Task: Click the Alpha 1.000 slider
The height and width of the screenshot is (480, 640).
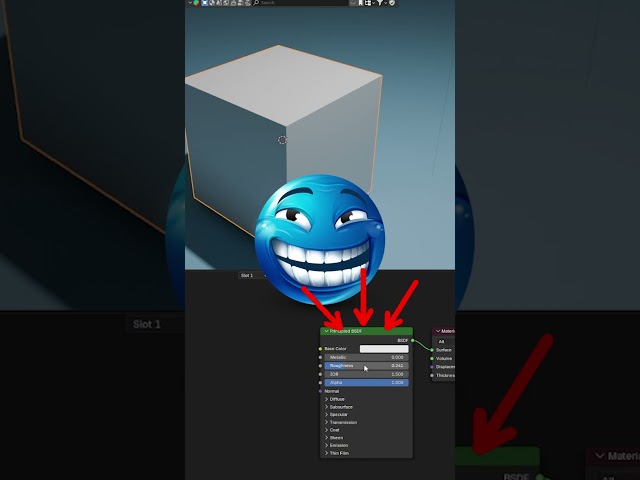Action: tap(367, 382)
